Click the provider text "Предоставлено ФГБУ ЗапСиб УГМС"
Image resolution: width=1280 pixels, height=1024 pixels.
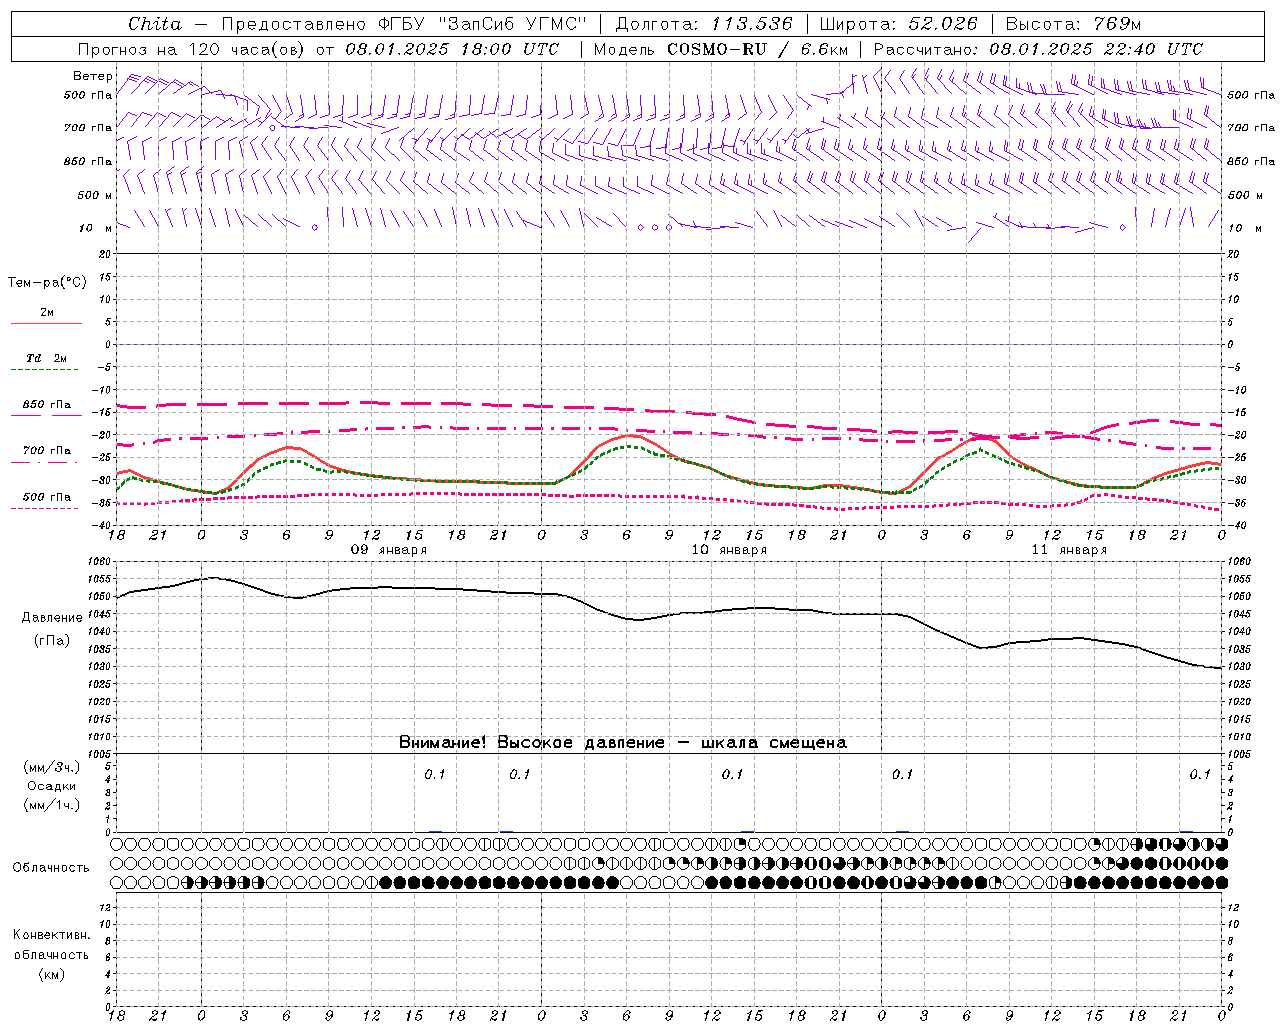(403, 24)
